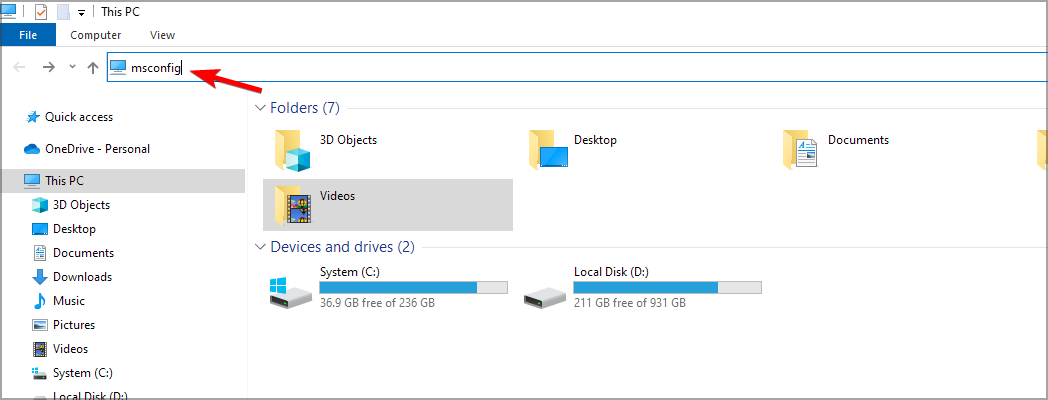
Task: Click the up one level arrow
Action: pyautogui.click(x=92, y=67)
